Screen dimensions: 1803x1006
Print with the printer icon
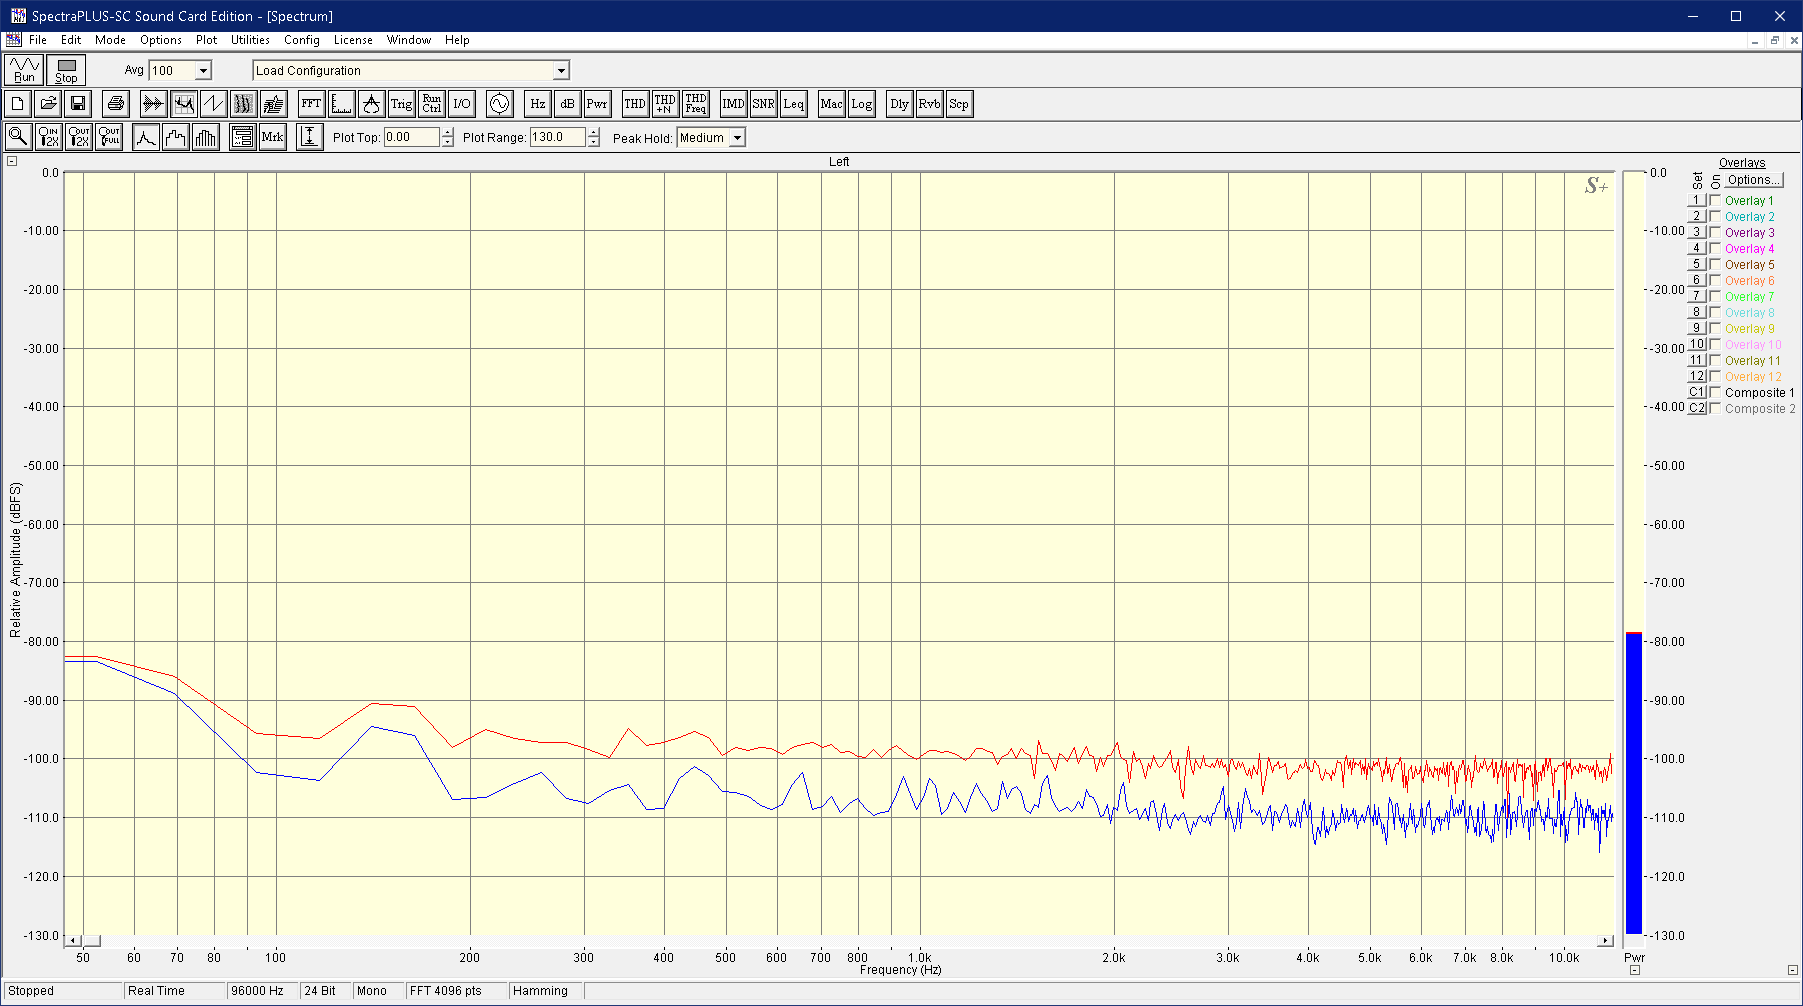(x=116, y=104)
